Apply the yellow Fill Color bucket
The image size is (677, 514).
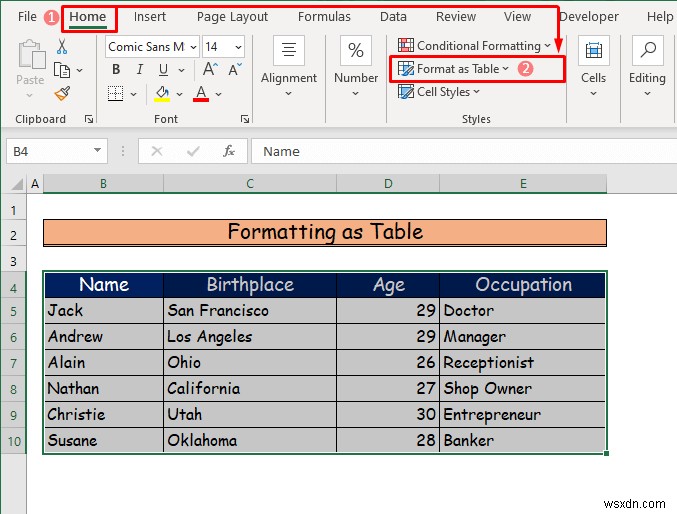tap(162, 93)
